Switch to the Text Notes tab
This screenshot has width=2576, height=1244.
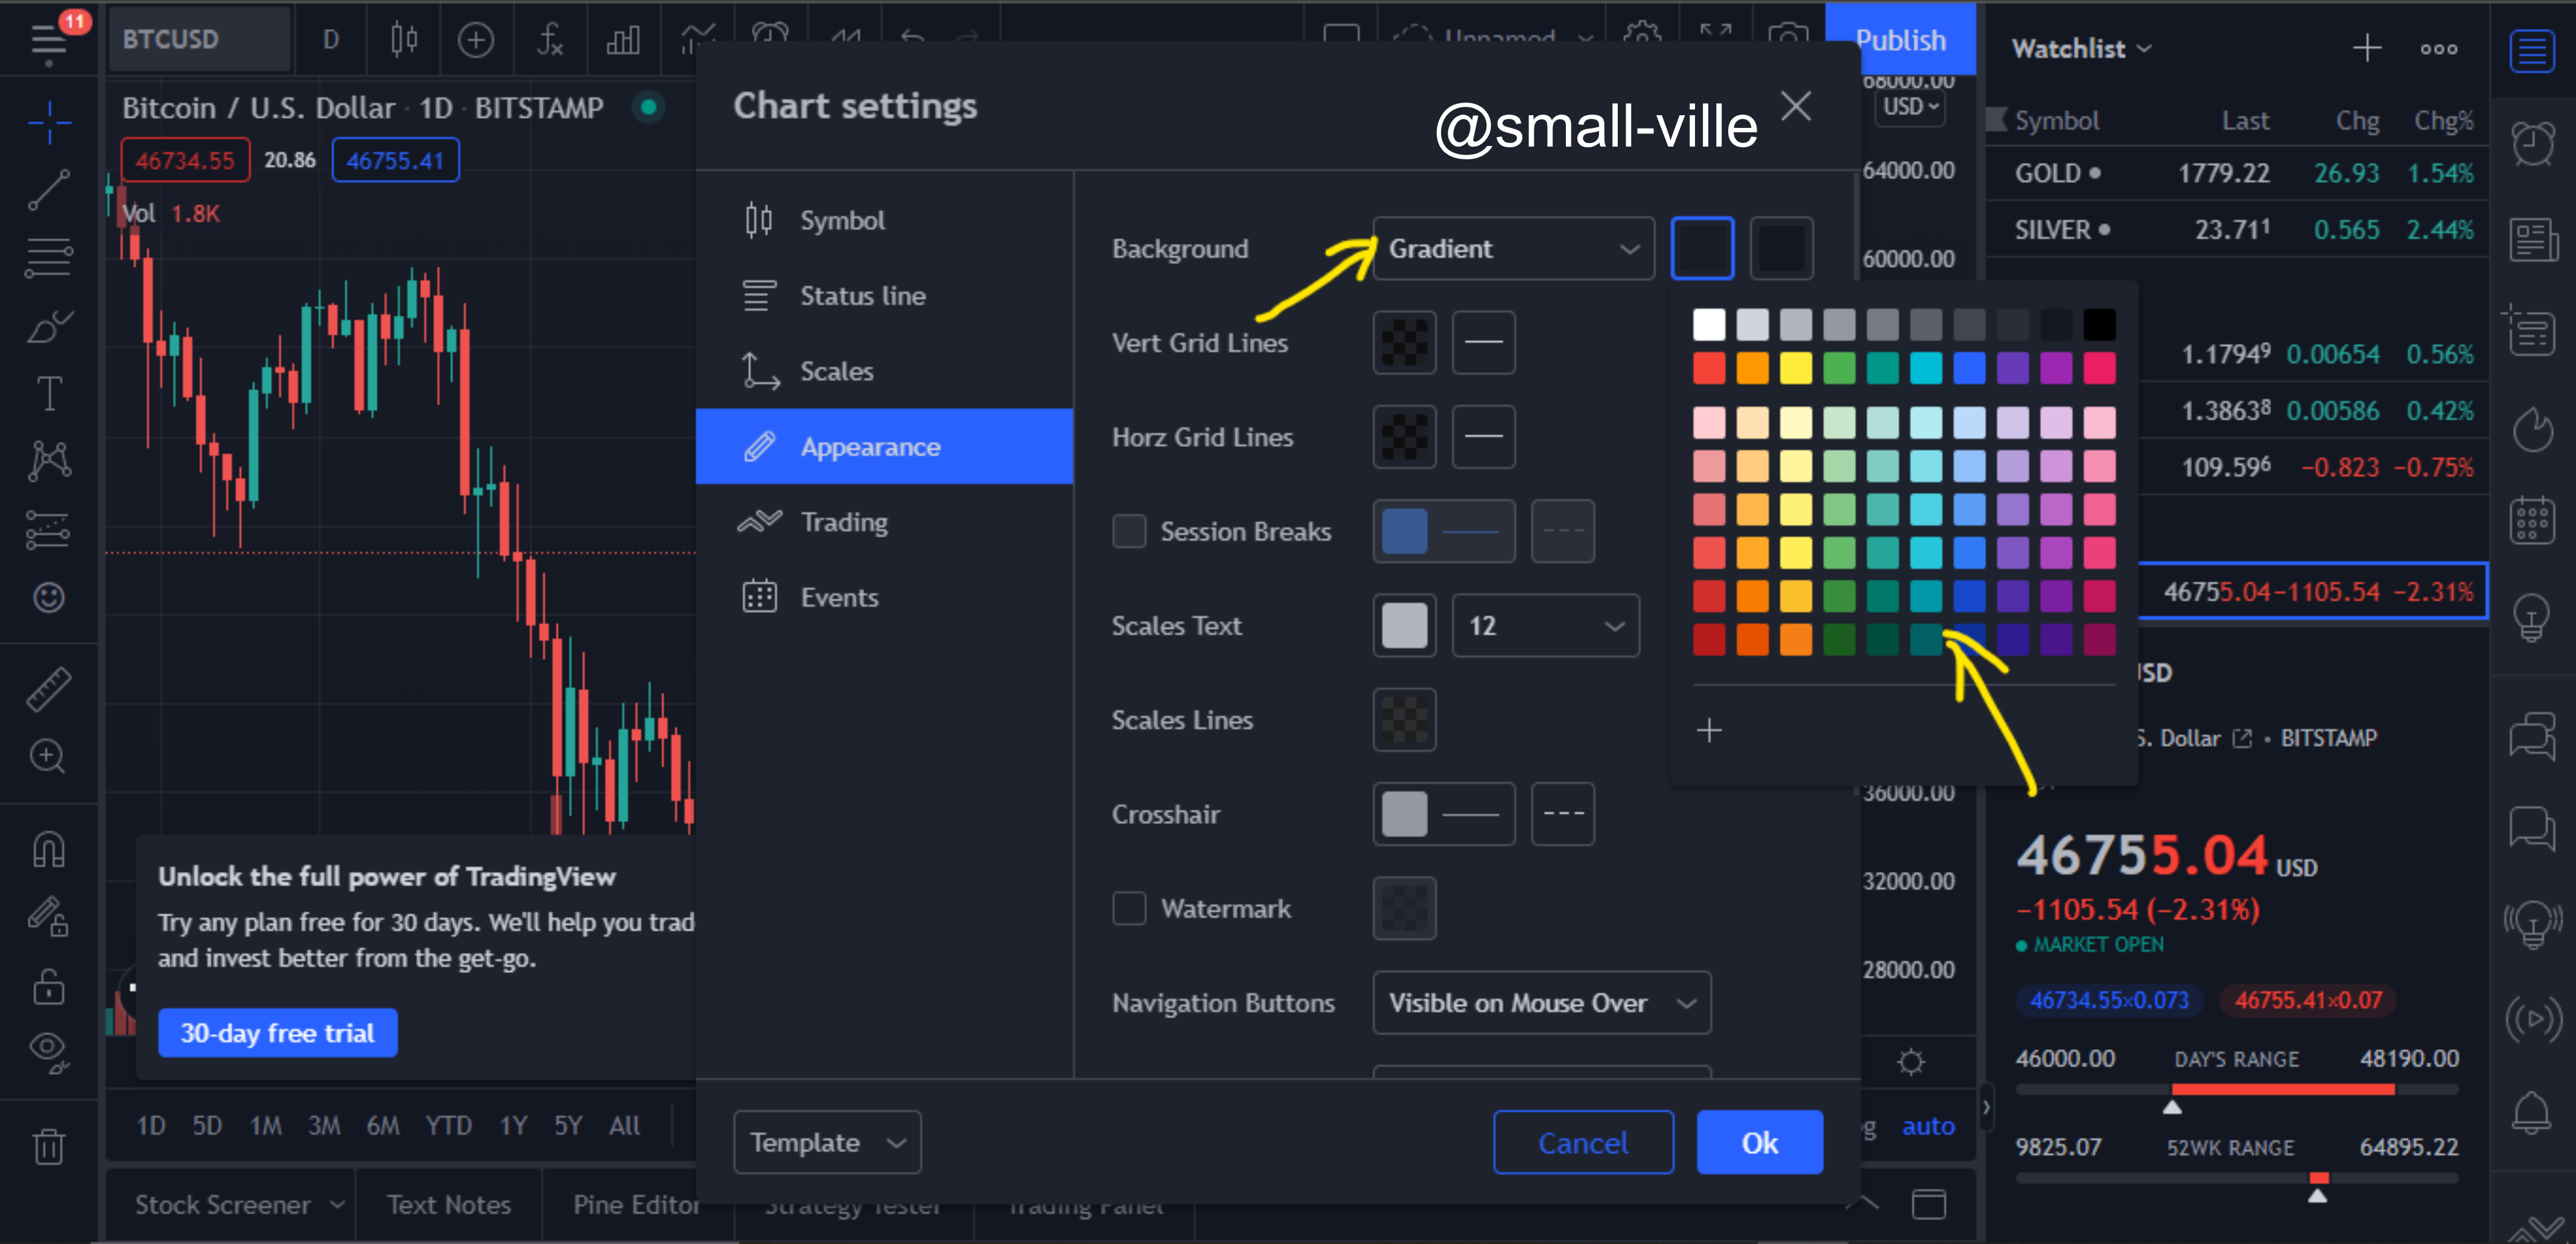(449, 1204)
